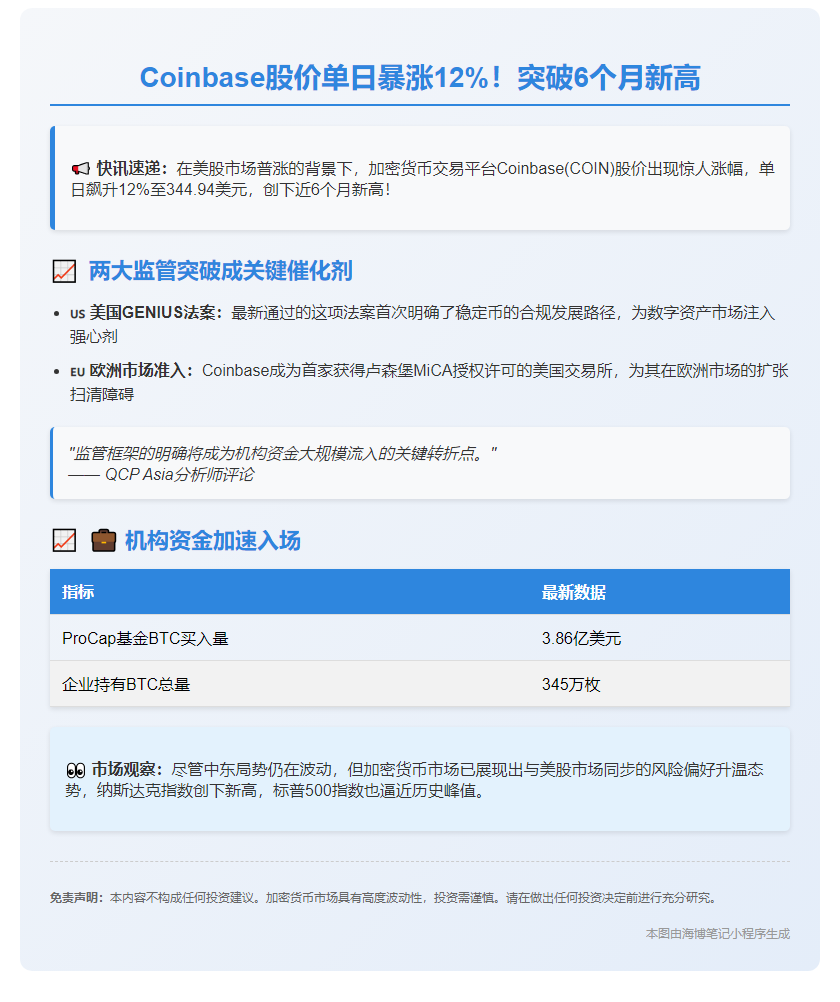Click the table header 指标

point(78,592)
